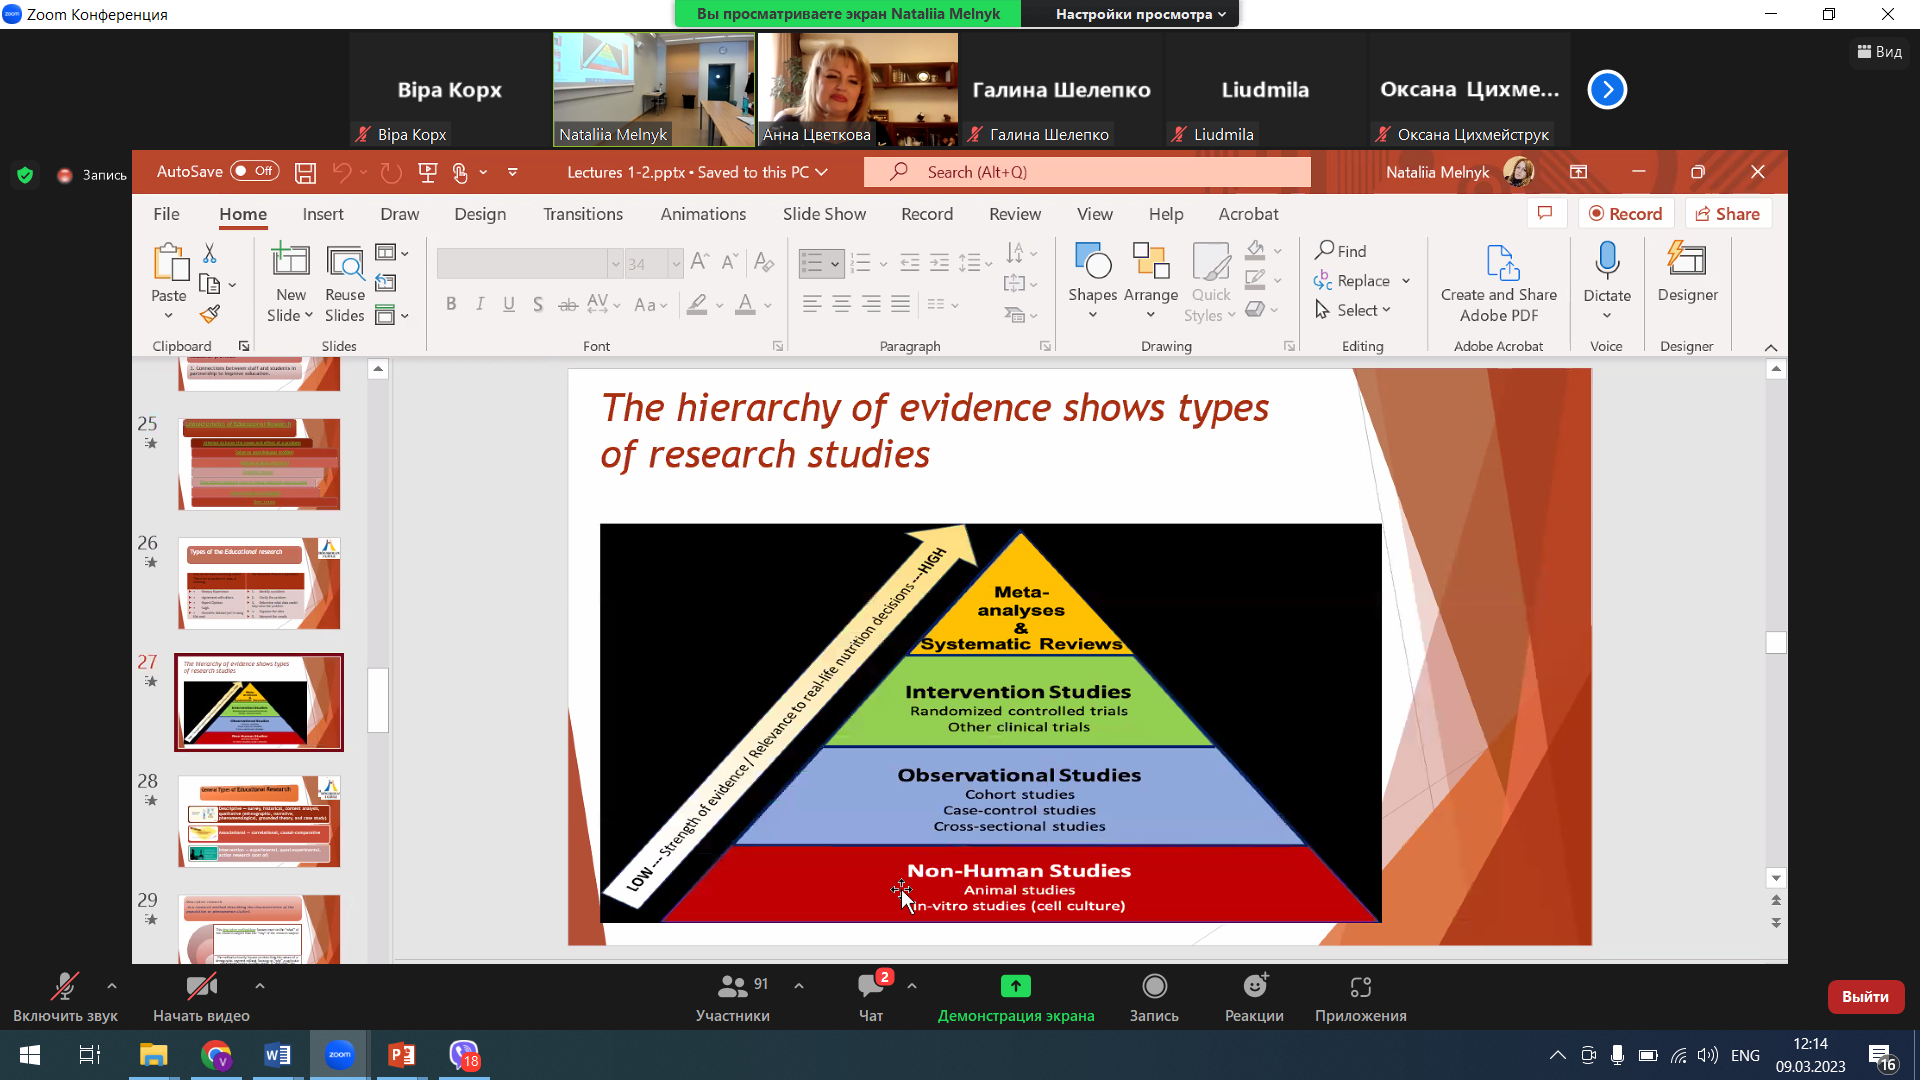1920x1080 pixels.
Task: Toggle Strikethrough formatting
Action: point(568,304)
